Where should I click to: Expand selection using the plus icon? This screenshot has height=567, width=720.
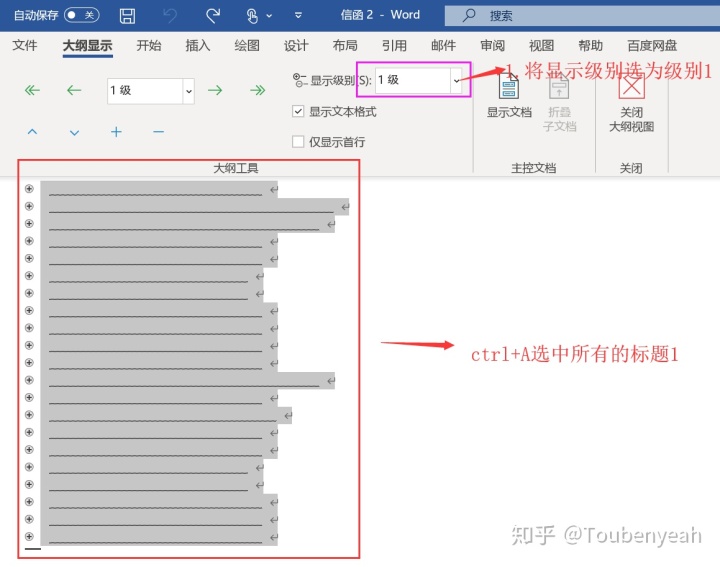[x=116, y=132]
